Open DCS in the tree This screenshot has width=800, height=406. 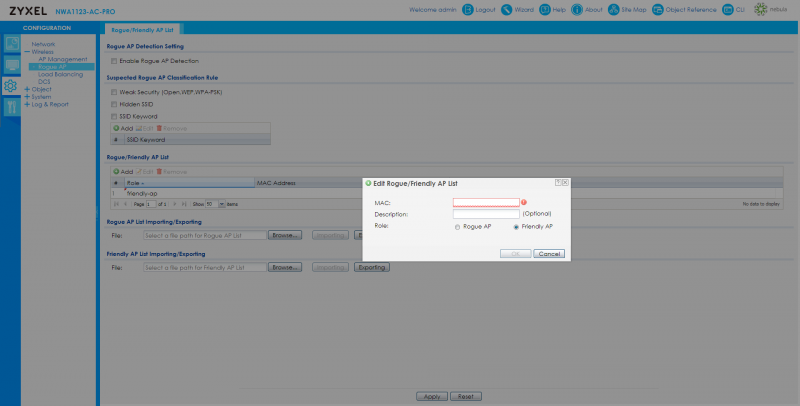[x=44, y=82]
